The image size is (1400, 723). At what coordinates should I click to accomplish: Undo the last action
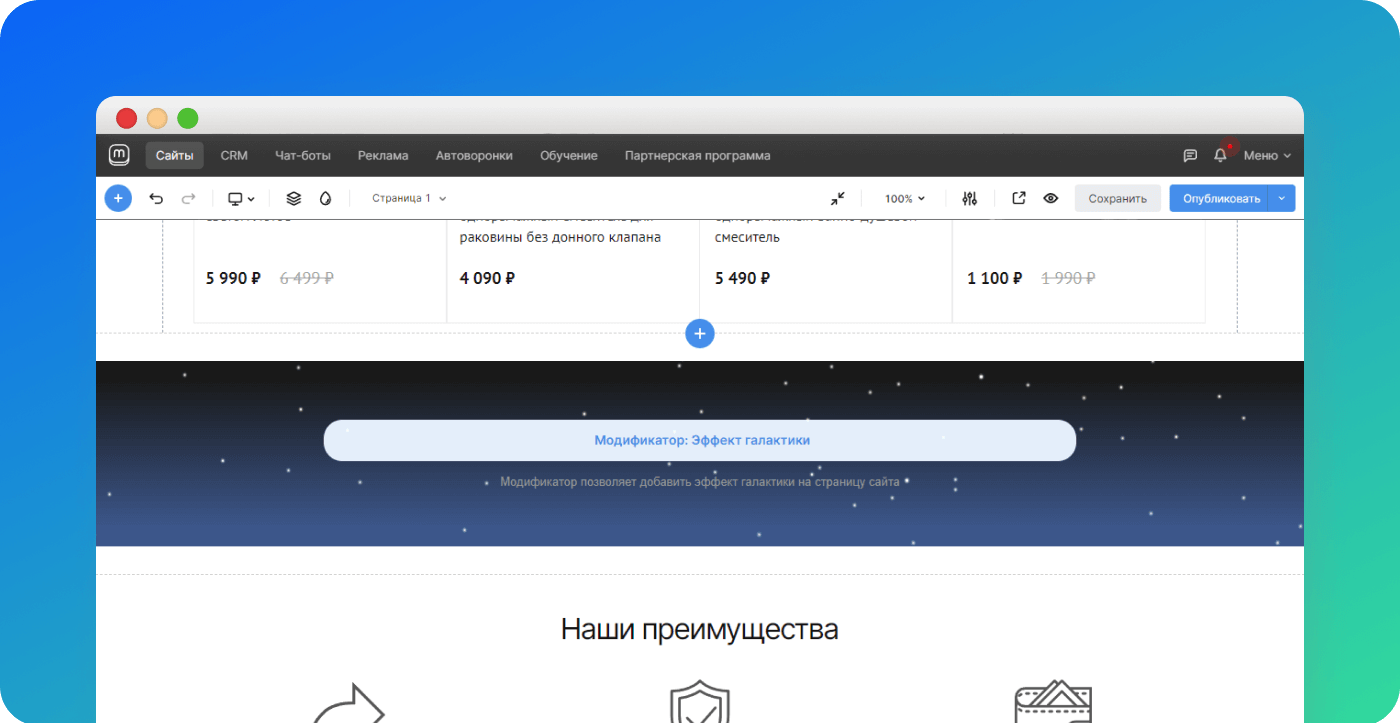click(x=156, y=198)
